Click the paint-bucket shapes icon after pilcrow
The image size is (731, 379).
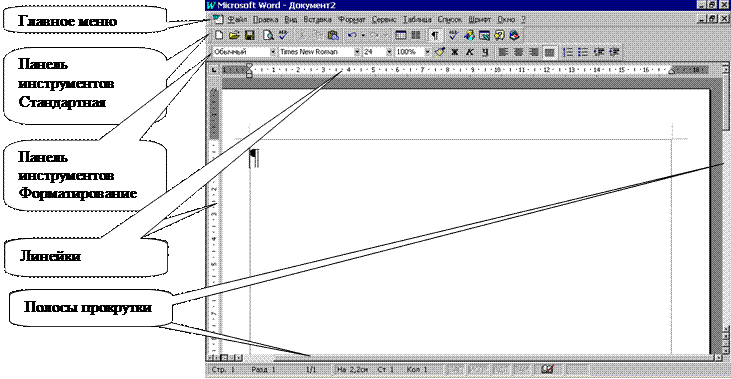click(469, 35)
